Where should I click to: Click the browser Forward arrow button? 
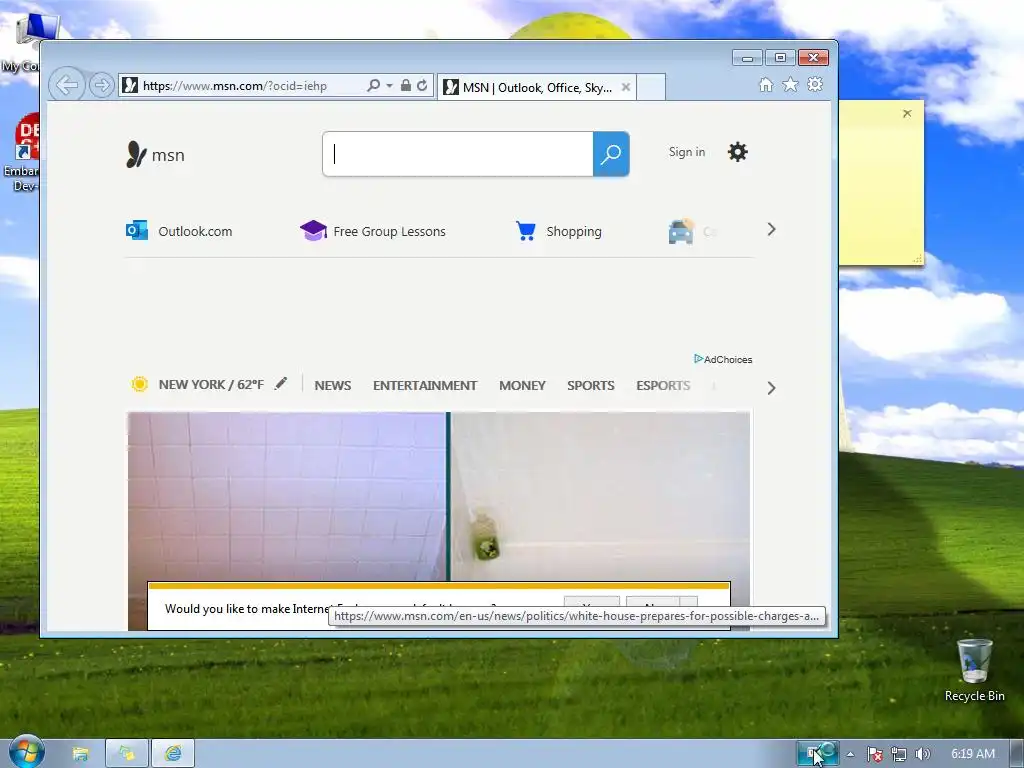101,85
